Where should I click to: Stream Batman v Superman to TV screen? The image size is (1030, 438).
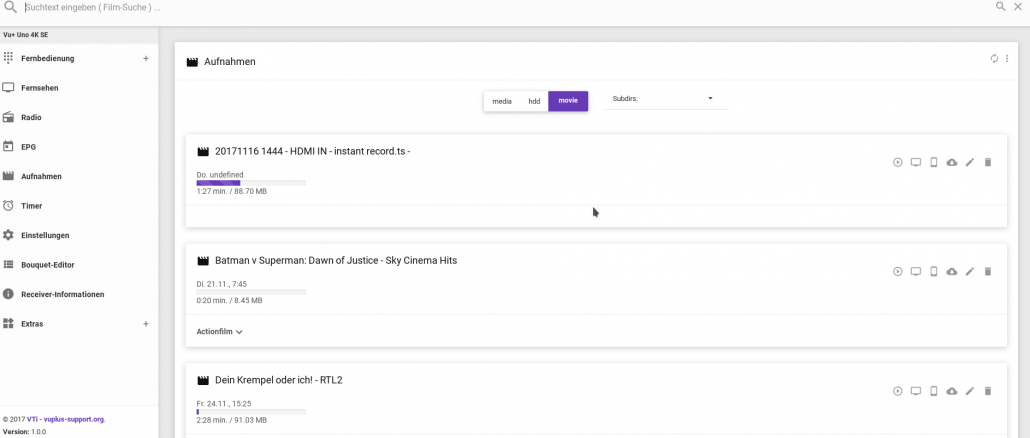click(916, 271)
